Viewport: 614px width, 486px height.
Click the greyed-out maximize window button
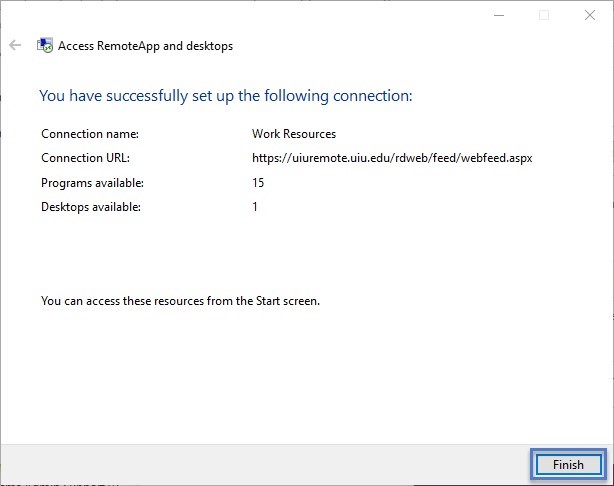coord(544,15)
